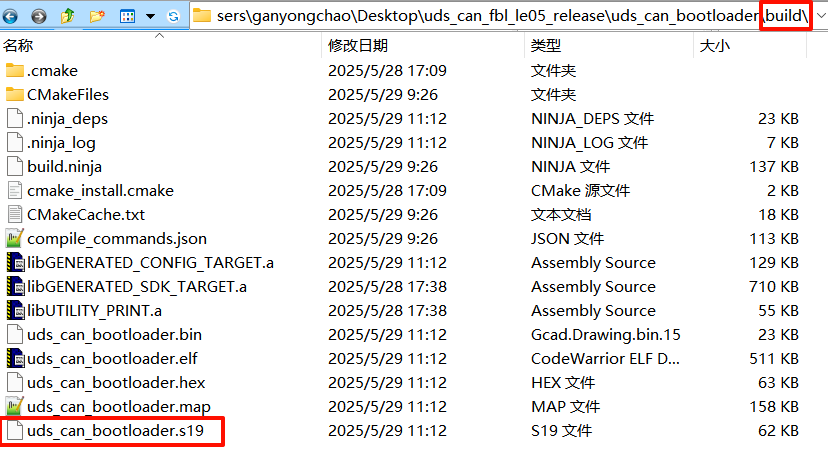The width and height of the screenshot is (828, 457).
Task: Click the Back navigation arrow
Action: (10, 16)
